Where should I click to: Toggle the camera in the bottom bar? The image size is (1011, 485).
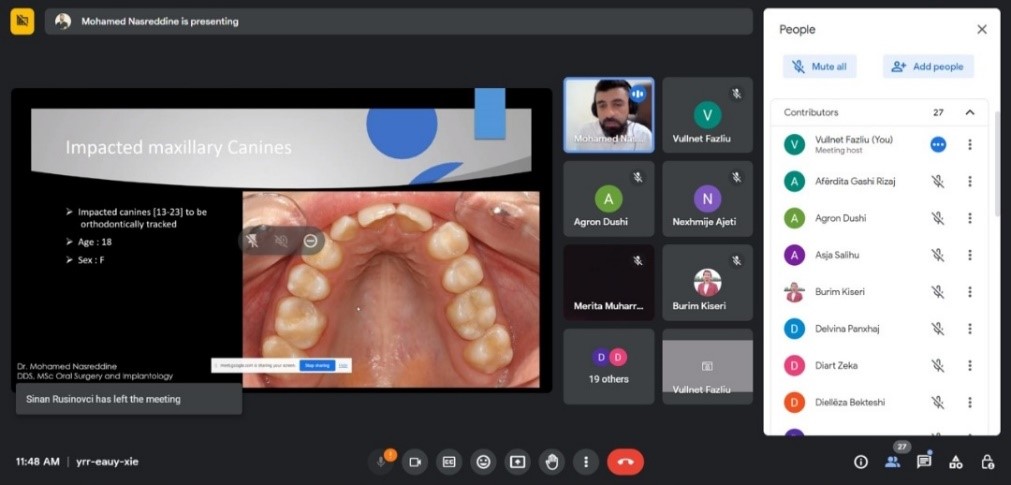pos(415,462)
